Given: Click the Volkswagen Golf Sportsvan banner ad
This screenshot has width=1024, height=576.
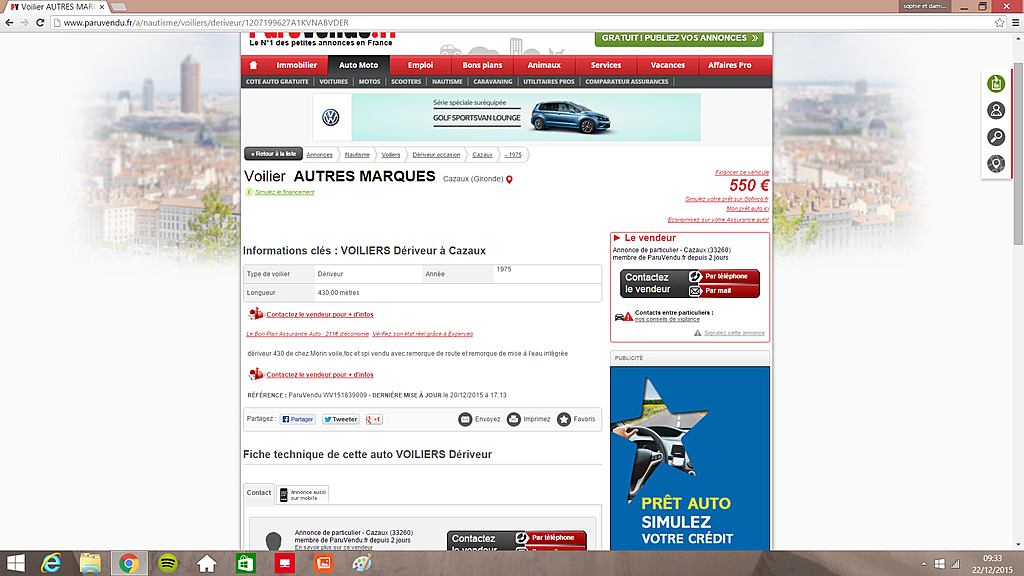Looking at the screenshot, I should 506,118.
